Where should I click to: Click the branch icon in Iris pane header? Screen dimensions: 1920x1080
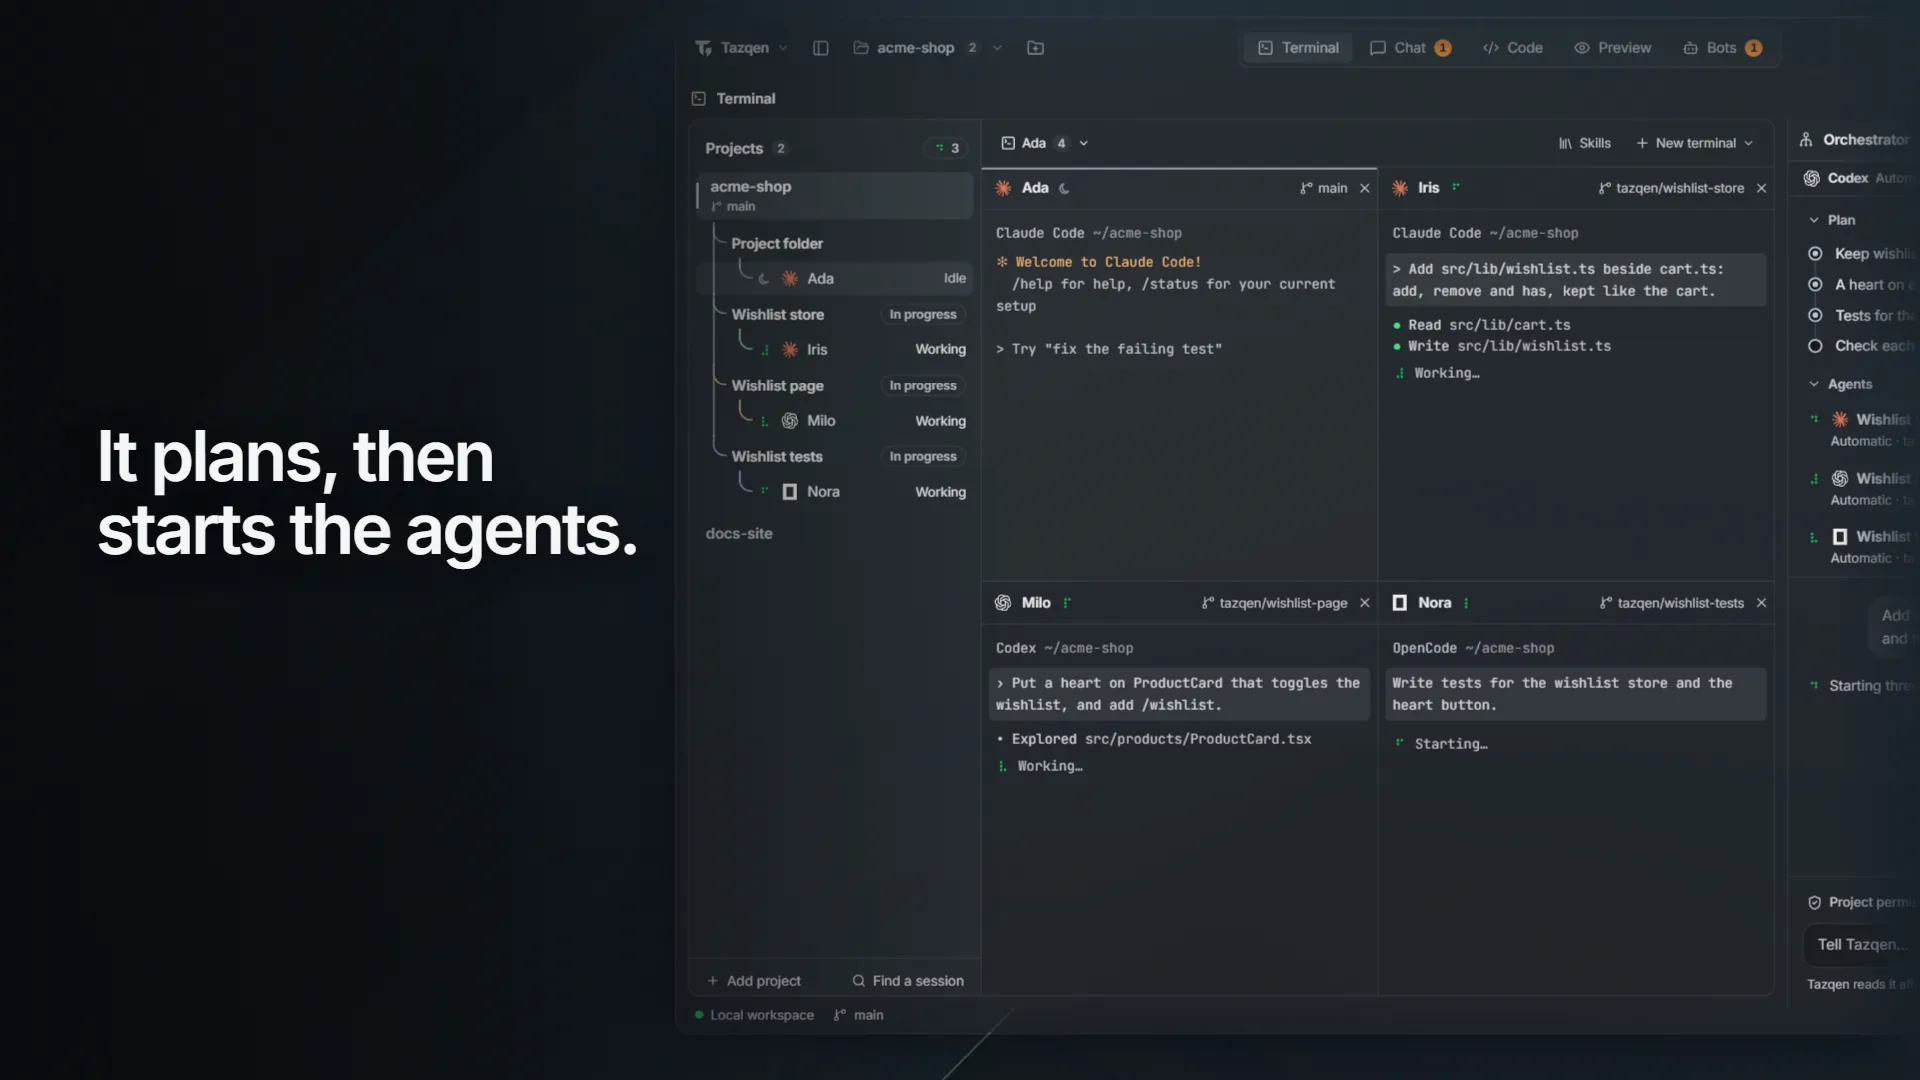tap(1605, 188)
